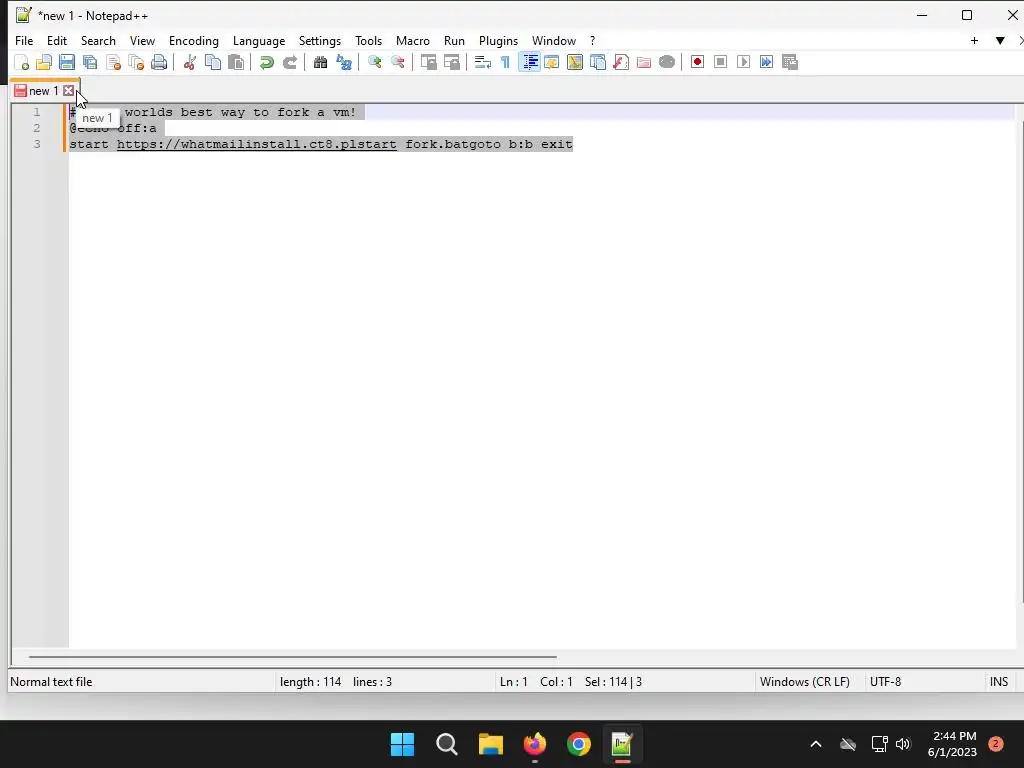
Task: Toggle synchronize horizontal scrolling icon
Action: click(x=451, y=62)
